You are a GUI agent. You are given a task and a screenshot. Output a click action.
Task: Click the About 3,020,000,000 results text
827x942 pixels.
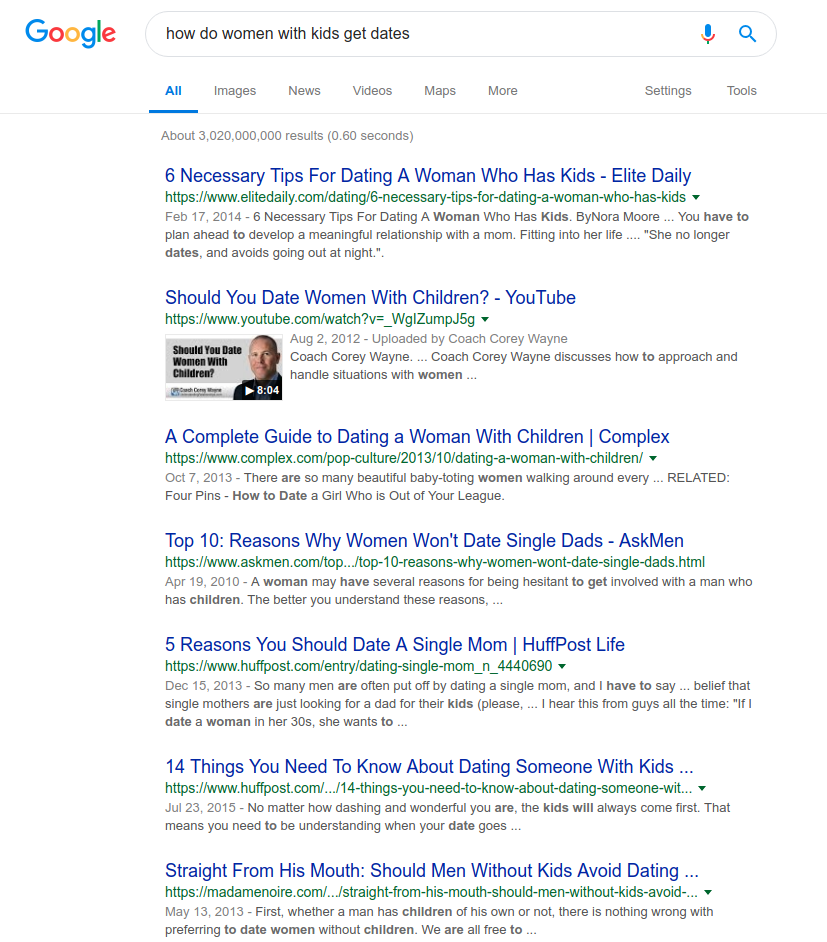click(287, 136)
